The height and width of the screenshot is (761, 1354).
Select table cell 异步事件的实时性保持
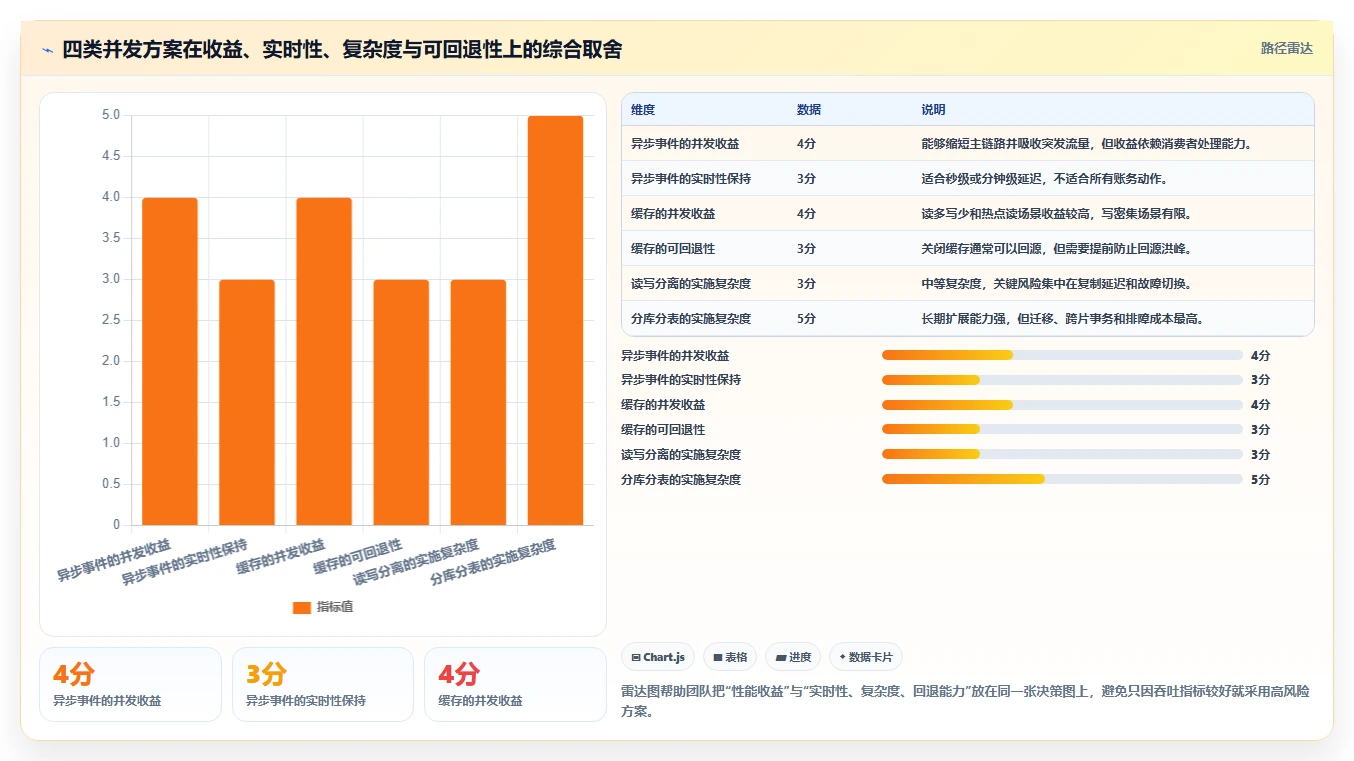[691, 179]
